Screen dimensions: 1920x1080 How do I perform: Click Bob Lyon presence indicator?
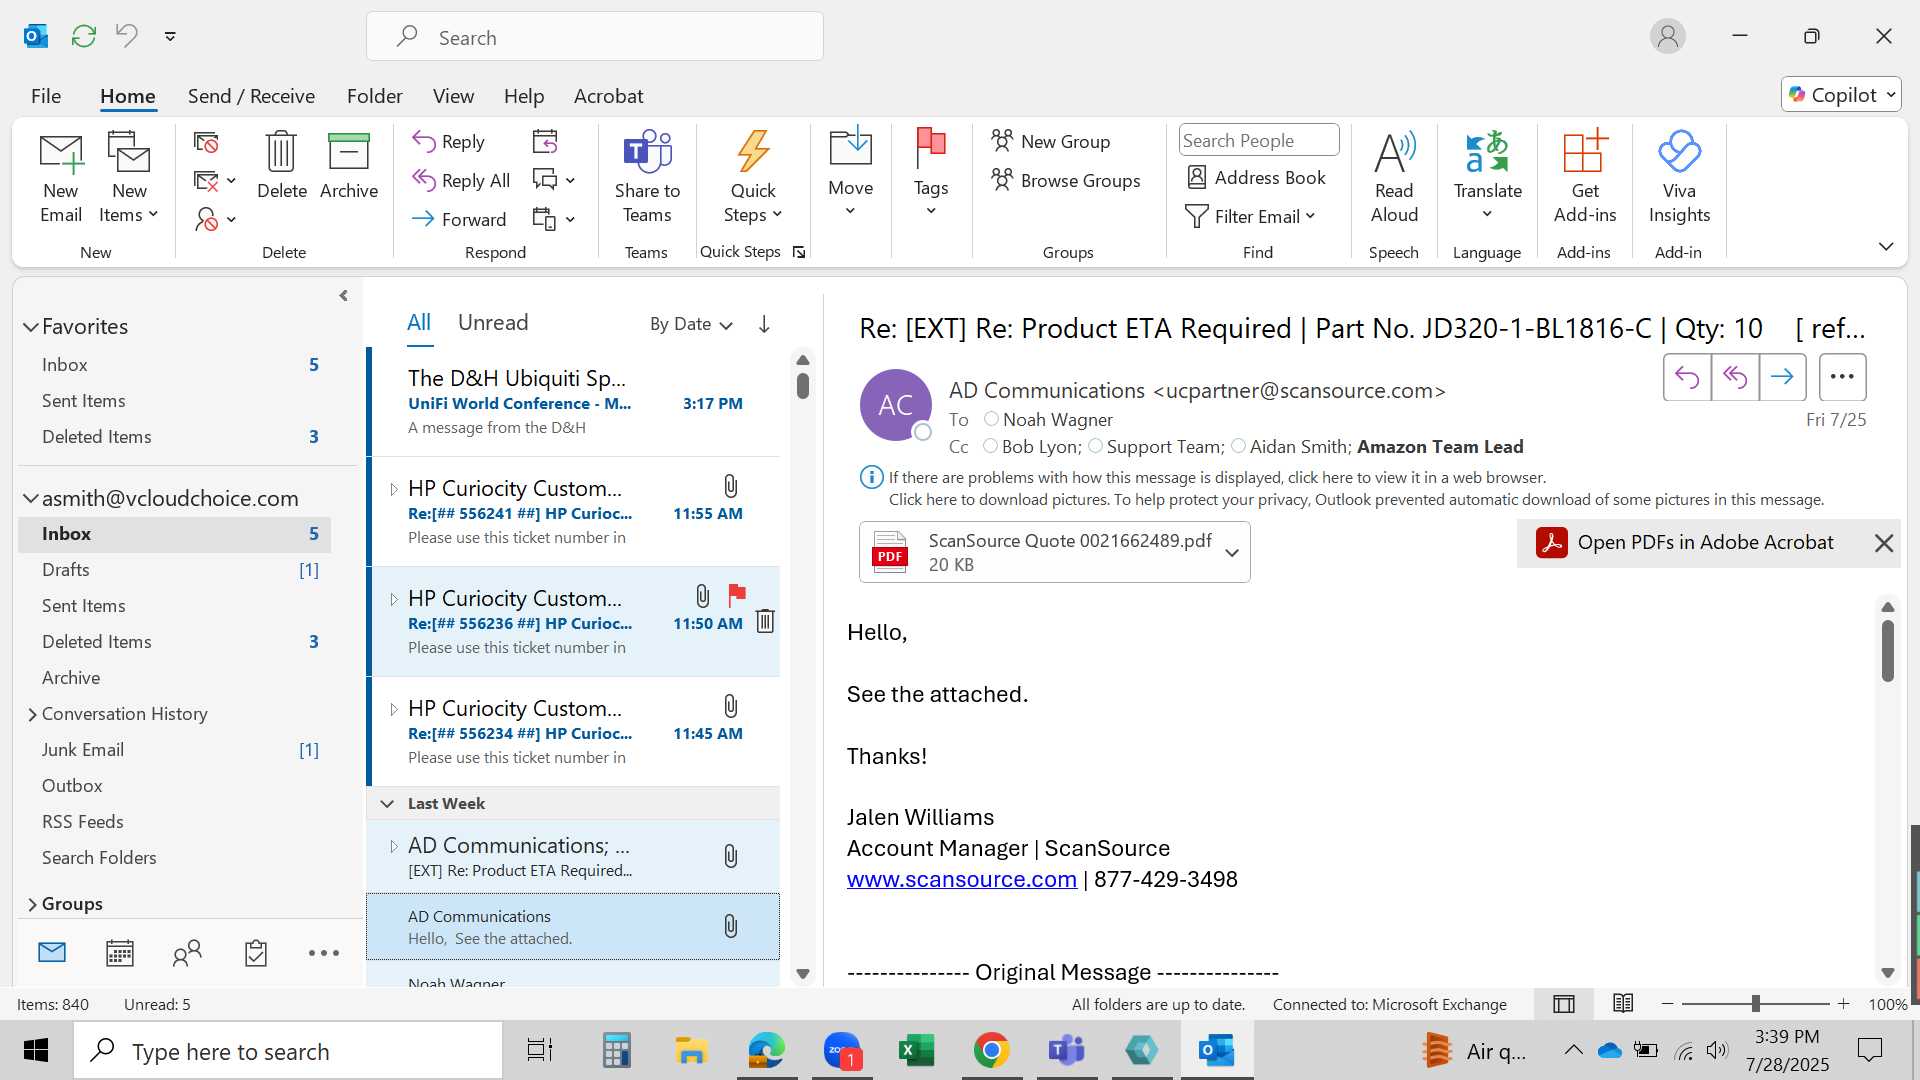(990, 446)
